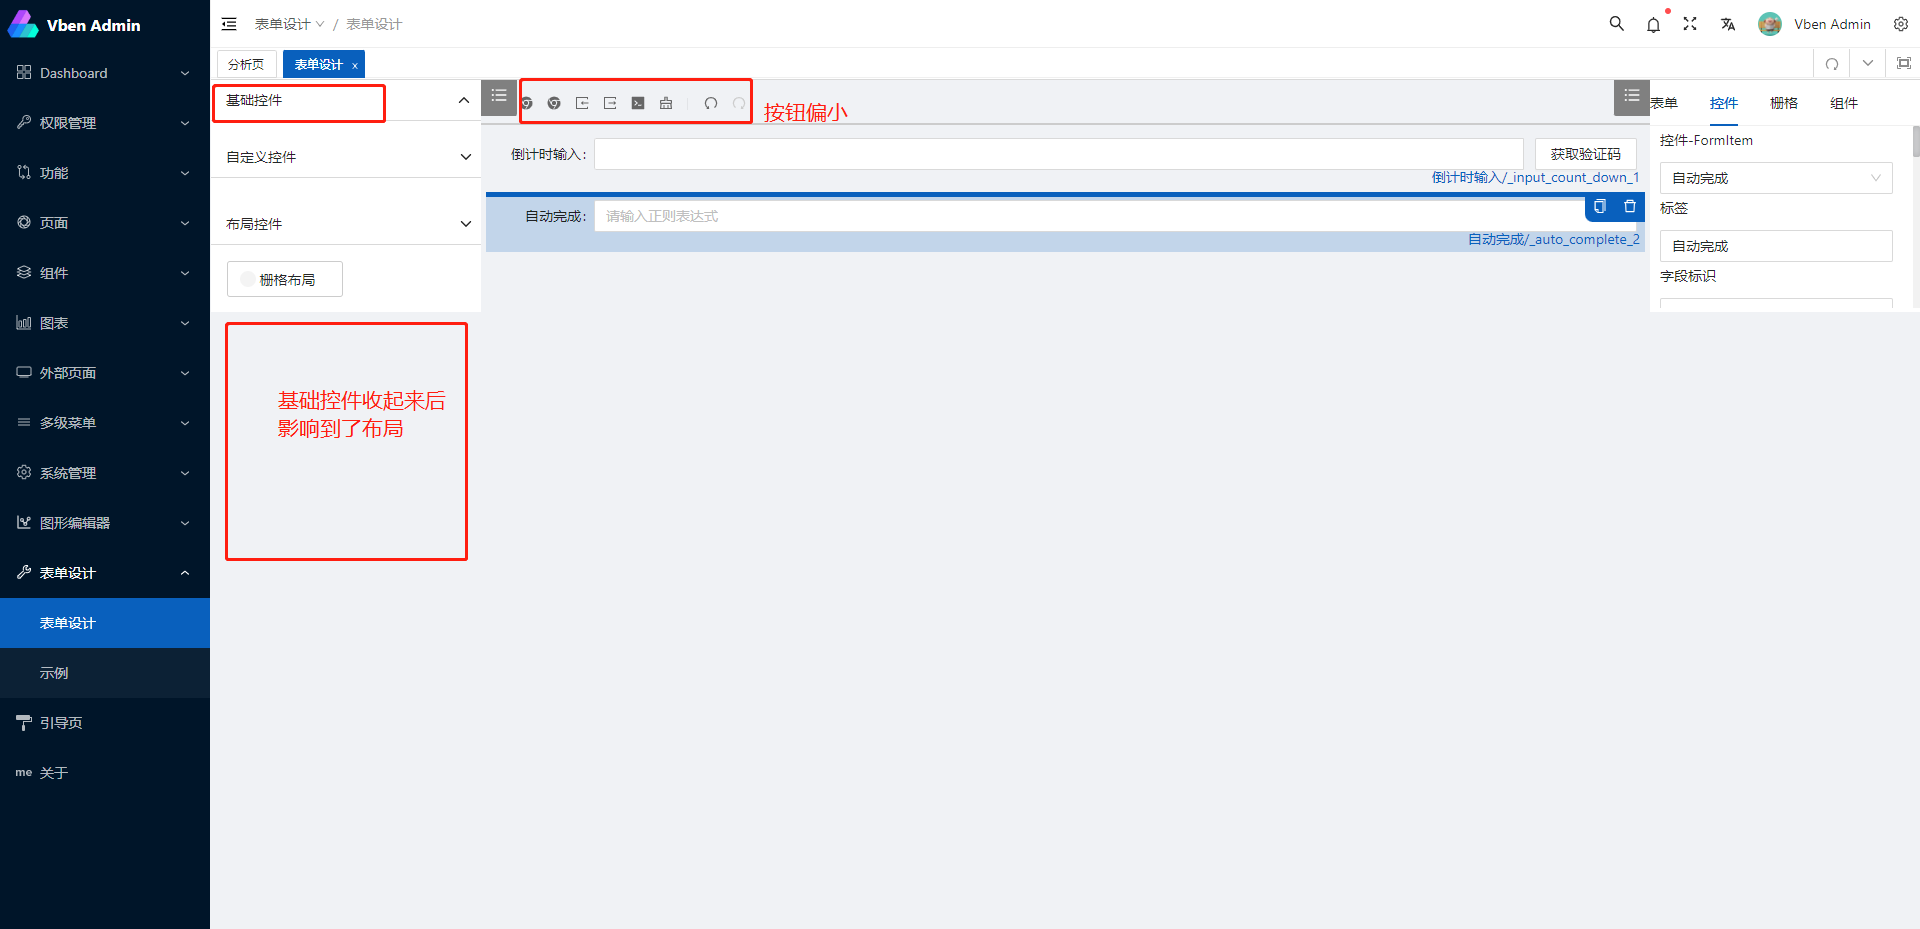Open the global search magnifier icon
Image resolution: width=1920 pixels, height=929 pixels.
tap(1616, 23)
